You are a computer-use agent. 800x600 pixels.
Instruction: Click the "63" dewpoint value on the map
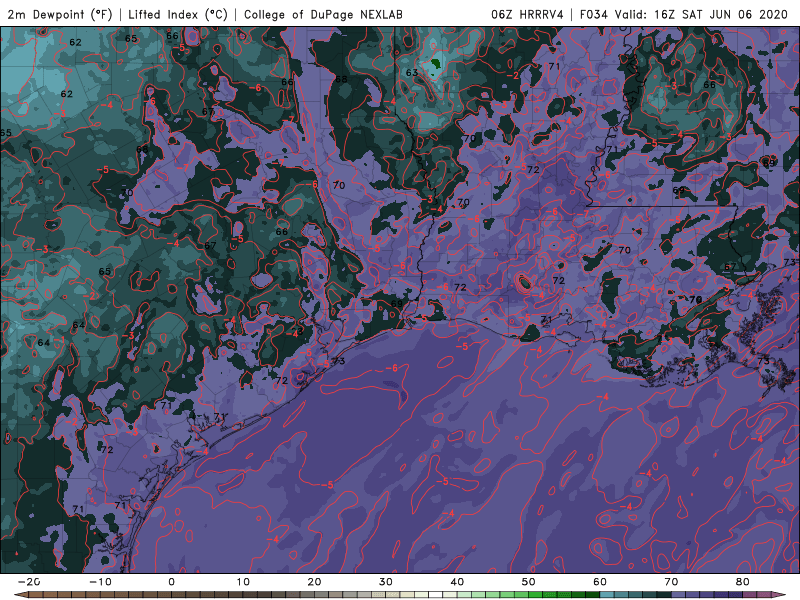(x=412, y=72)
